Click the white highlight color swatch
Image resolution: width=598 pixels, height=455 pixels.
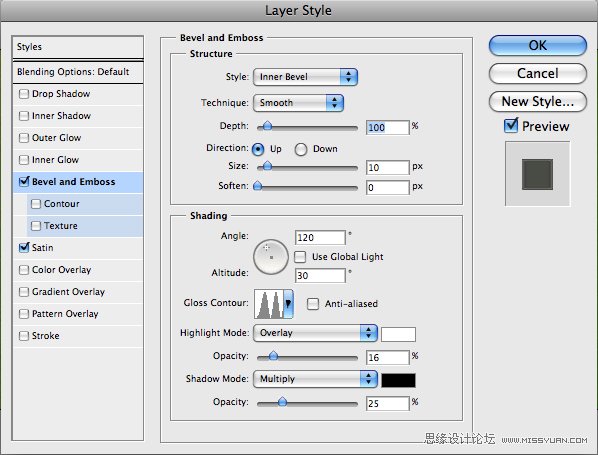click(399, 334)
